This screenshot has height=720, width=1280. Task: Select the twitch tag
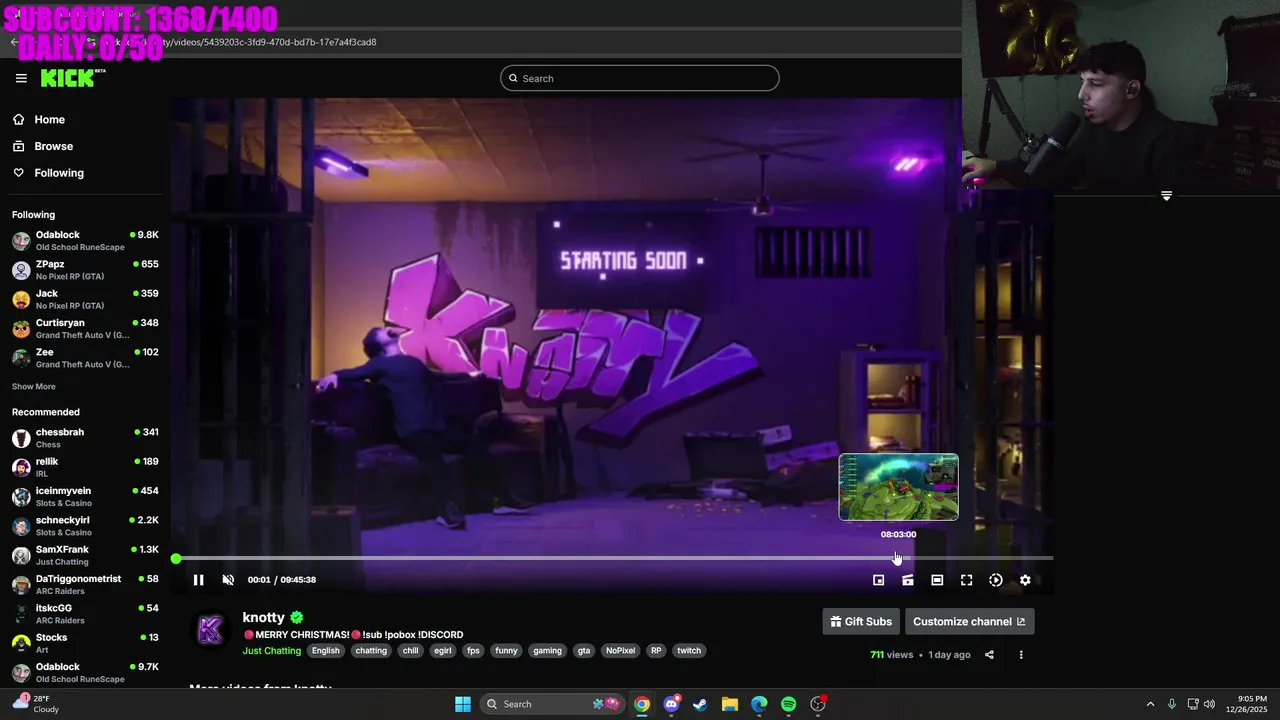click(x=689, y=651)
